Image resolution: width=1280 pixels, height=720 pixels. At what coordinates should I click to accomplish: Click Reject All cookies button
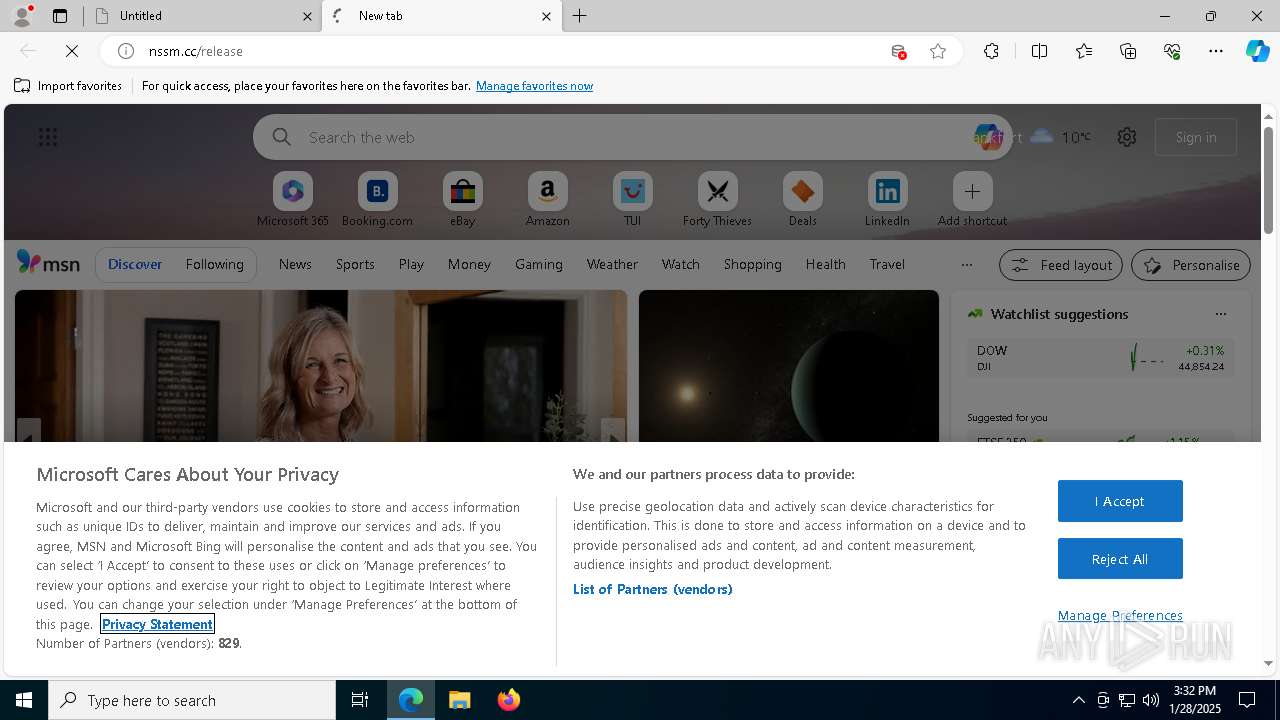click(1120, 559)
